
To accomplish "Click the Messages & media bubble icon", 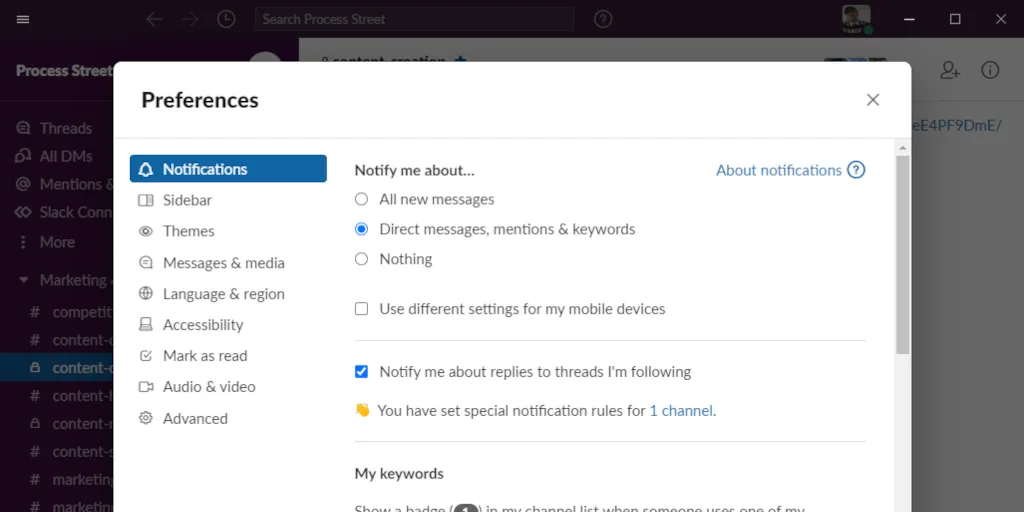I will coord(146,263).
